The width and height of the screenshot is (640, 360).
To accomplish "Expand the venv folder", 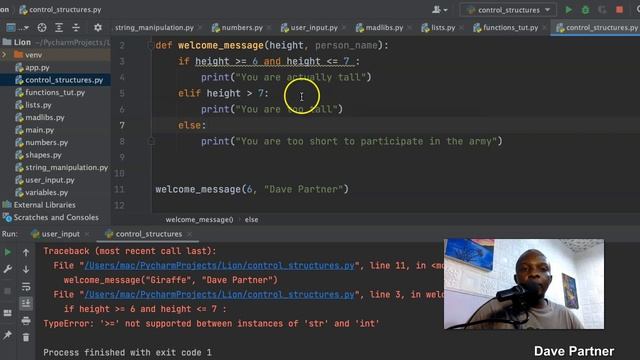I will tap(4, 55).
